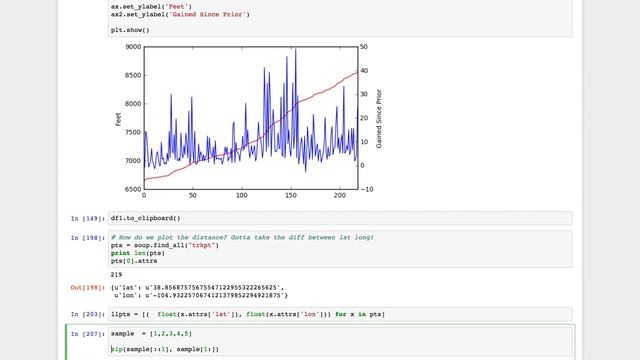Click the print len(pts) line
The width and height of the screenshot is (640, 360).
tap(138, 253)
